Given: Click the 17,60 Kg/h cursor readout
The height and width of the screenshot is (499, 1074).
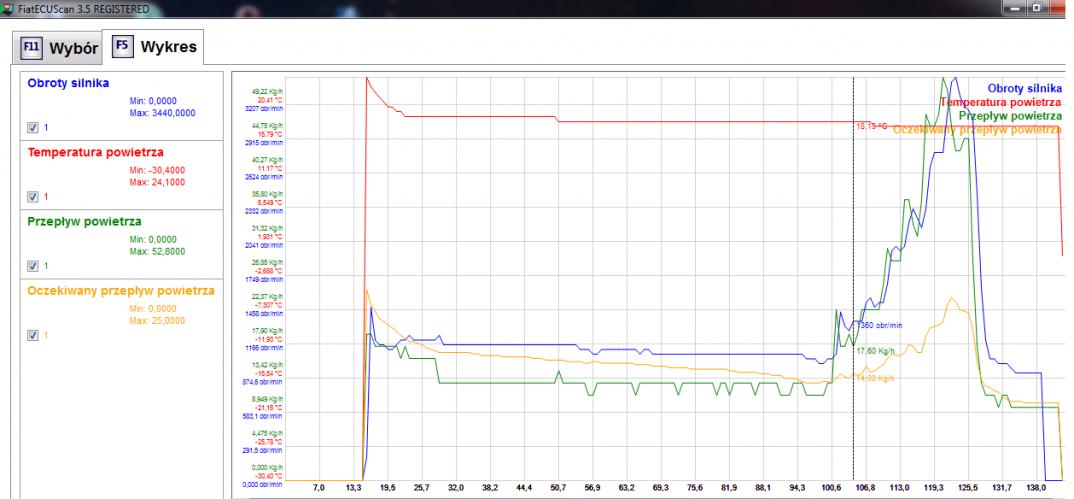Looking at the screenshot, I should [875, 350].
